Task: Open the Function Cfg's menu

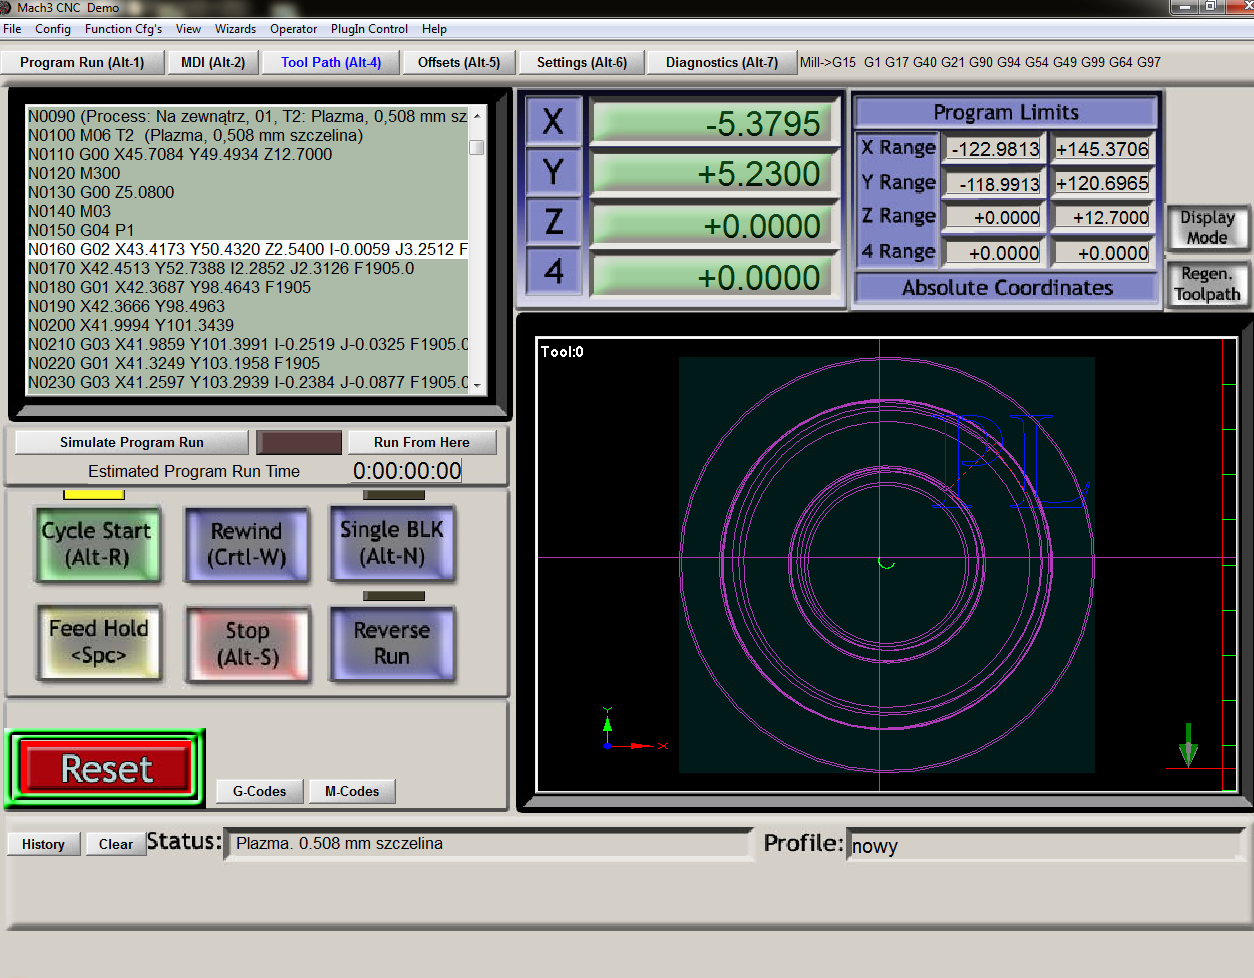Action: tap(123, 29)
